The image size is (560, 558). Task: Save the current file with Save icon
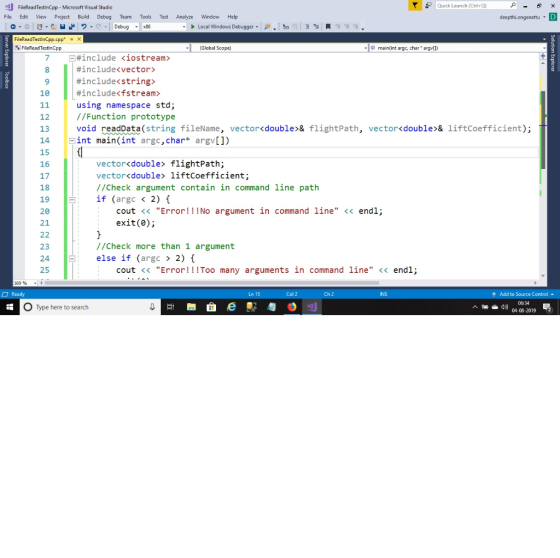62,27
